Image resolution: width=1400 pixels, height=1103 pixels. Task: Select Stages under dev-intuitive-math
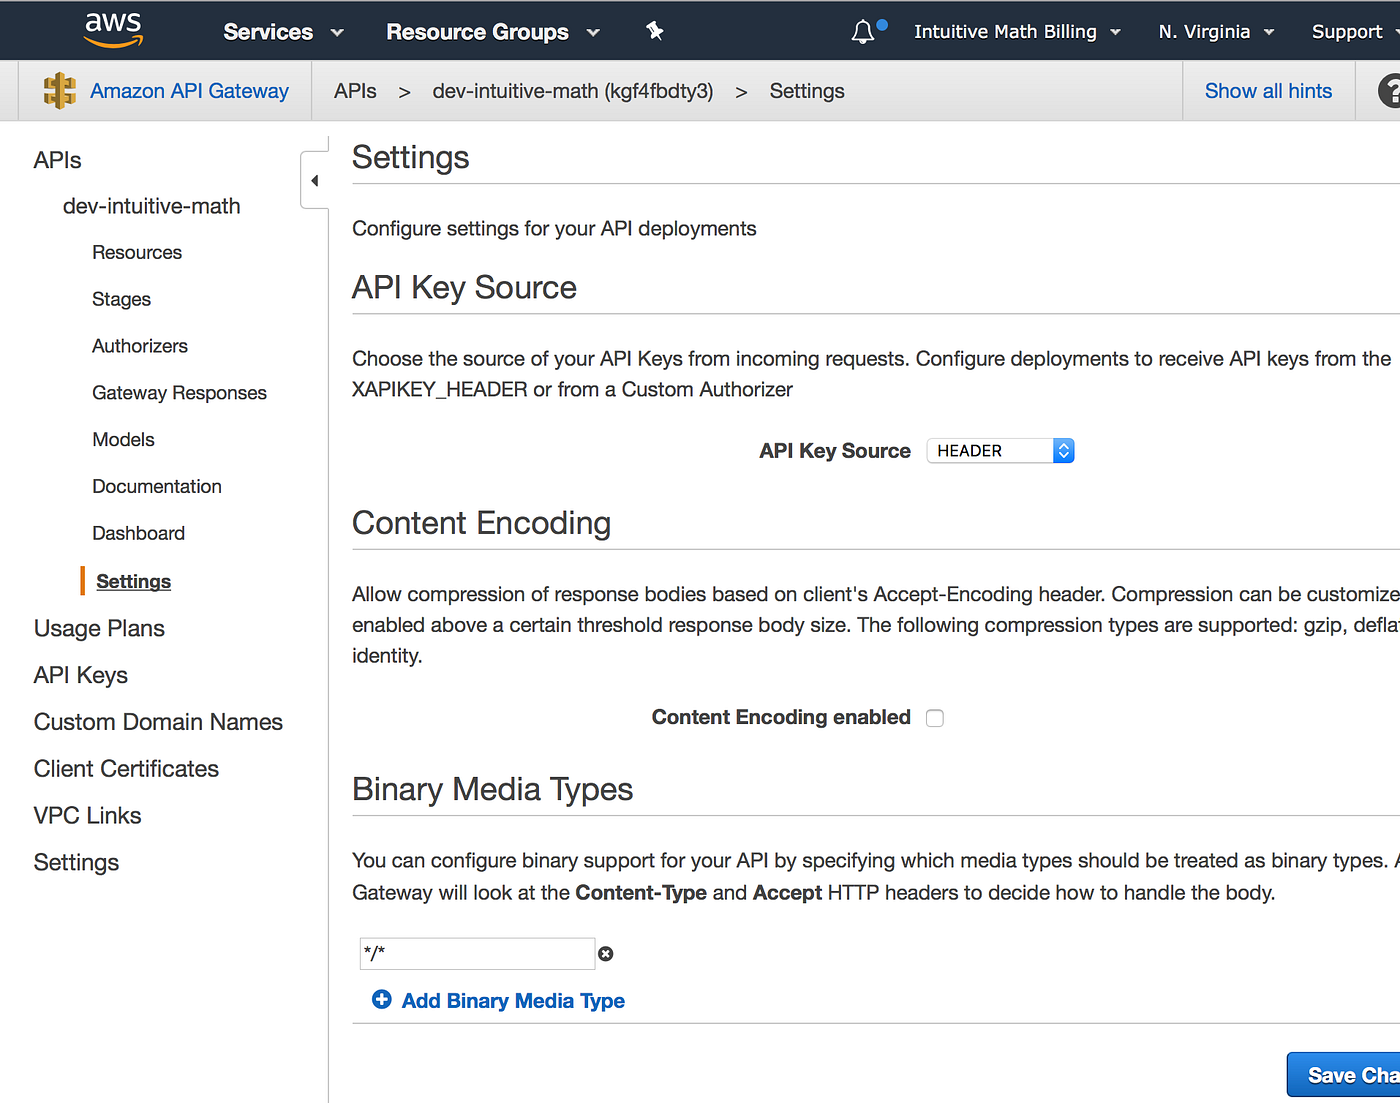click(x=121, y=298)
